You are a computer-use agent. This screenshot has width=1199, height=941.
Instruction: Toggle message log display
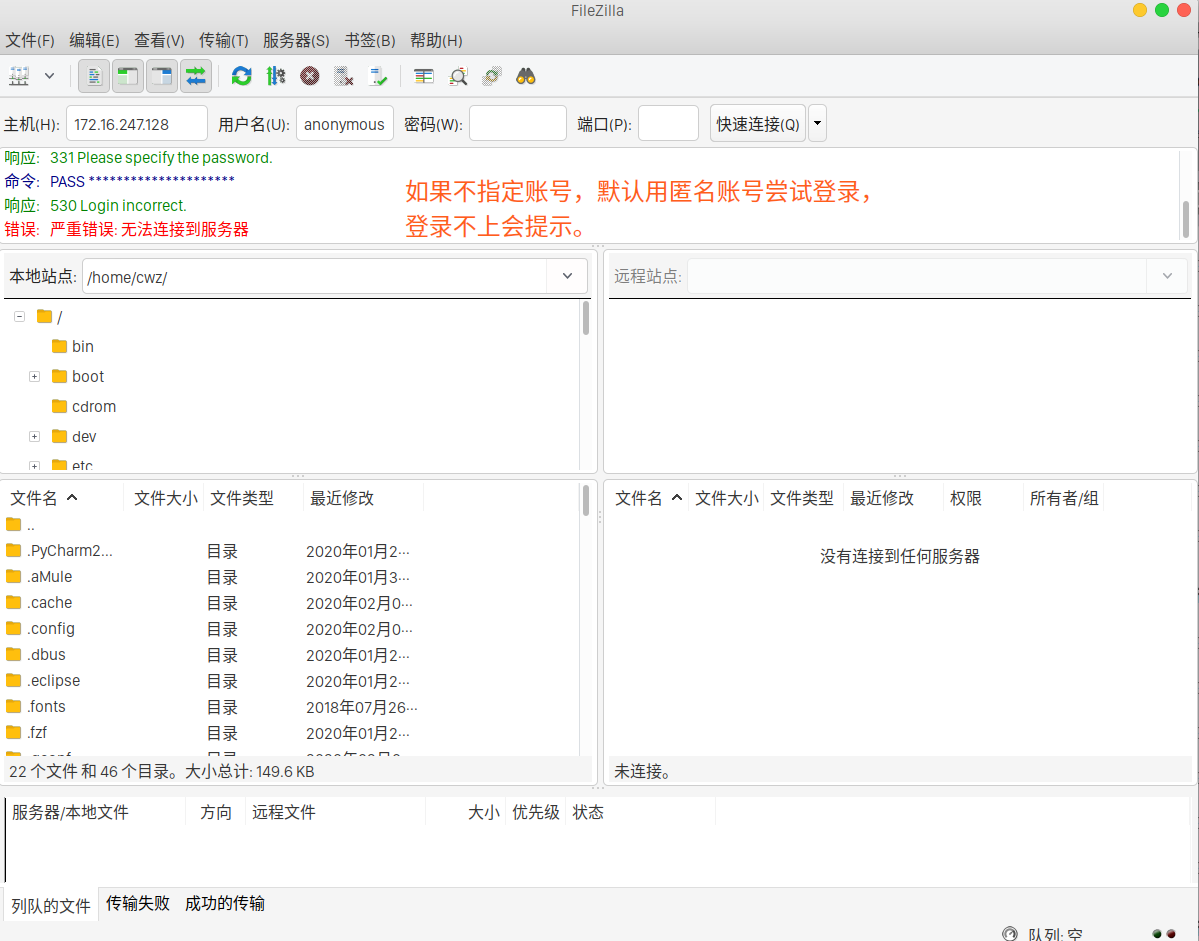94,76
